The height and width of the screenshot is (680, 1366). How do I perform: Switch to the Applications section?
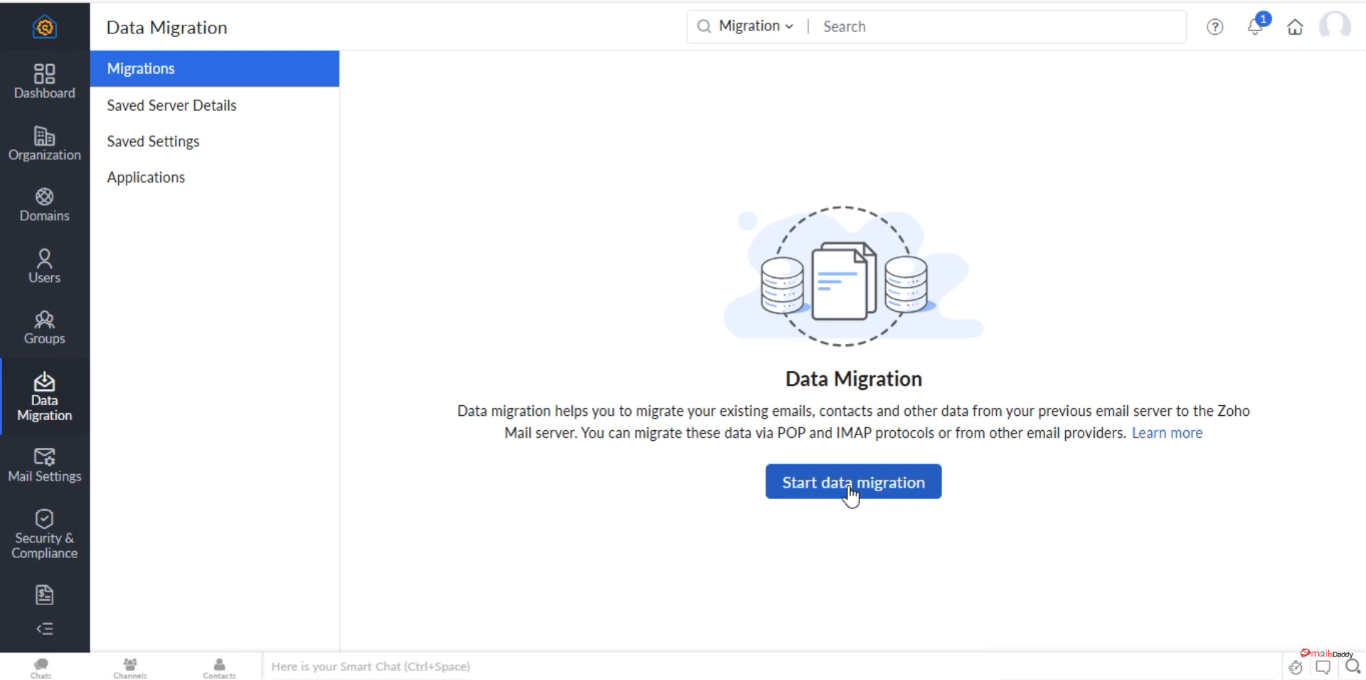146,177
